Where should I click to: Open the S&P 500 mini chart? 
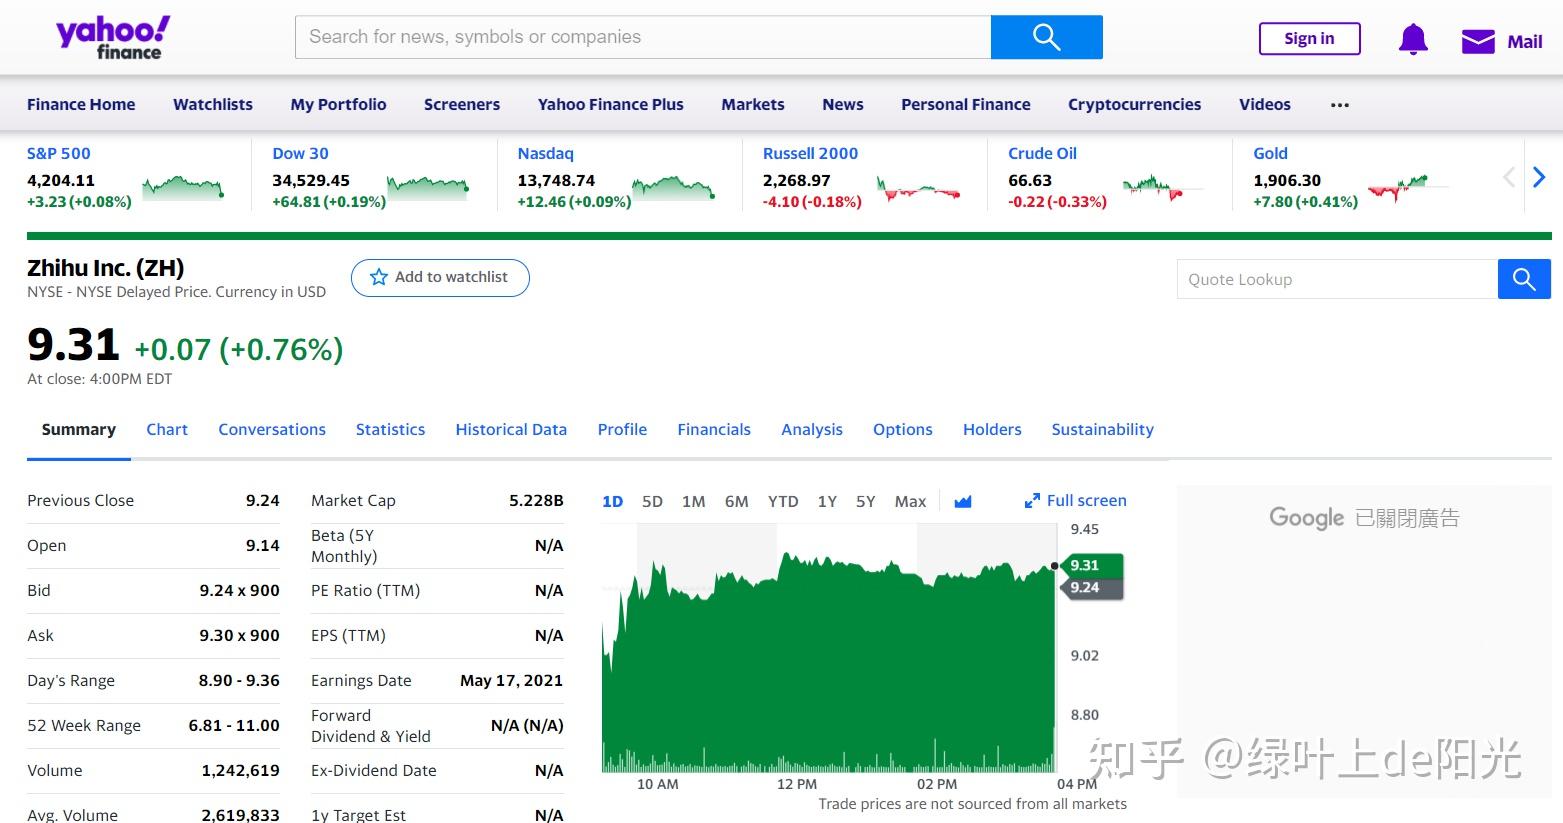click(183, 186)
